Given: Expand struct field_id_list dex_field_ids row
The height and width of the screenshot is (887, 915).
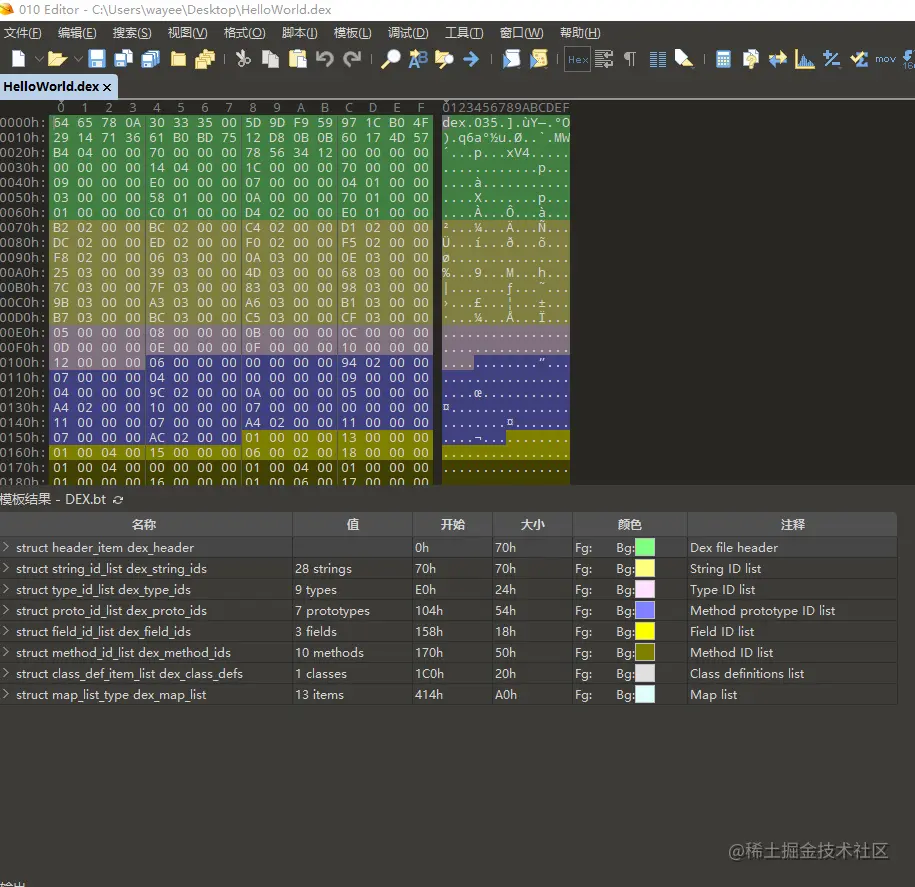Looking at the screenshot, I should click(6, 631).
